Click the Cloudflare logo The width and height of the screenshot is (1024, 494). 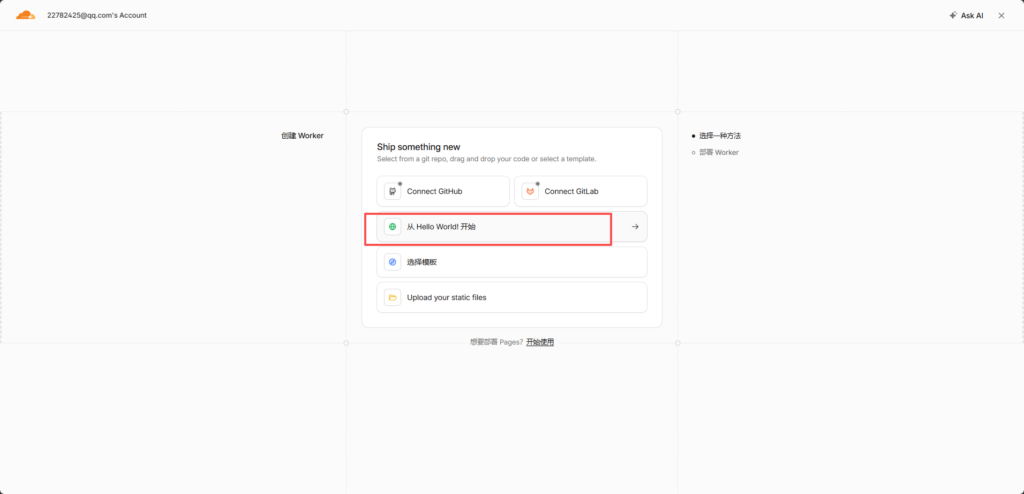coord(25,15)
